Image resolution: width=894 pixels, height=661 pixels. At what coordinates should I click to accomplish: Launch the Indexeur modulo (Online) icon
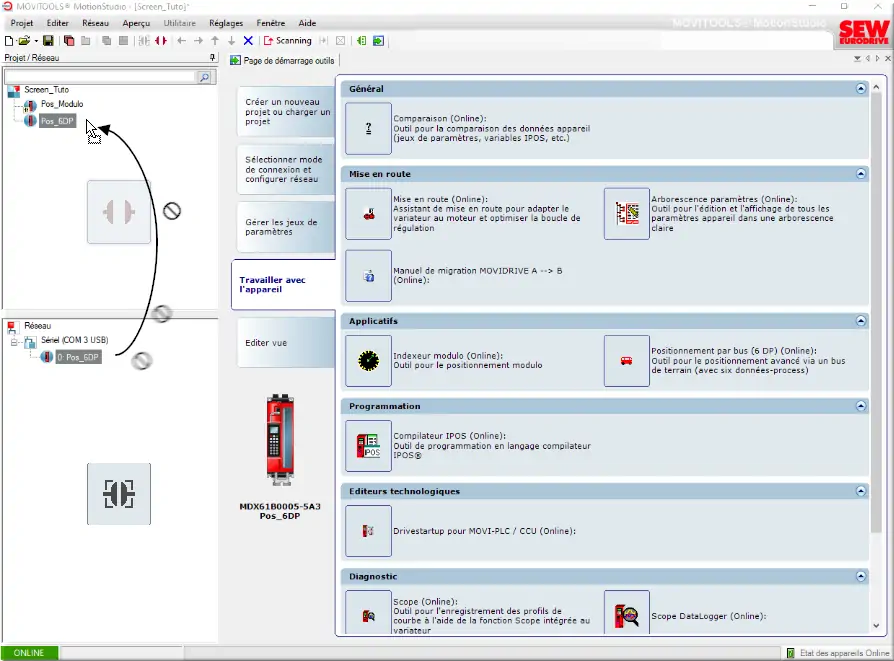point(368,361)
